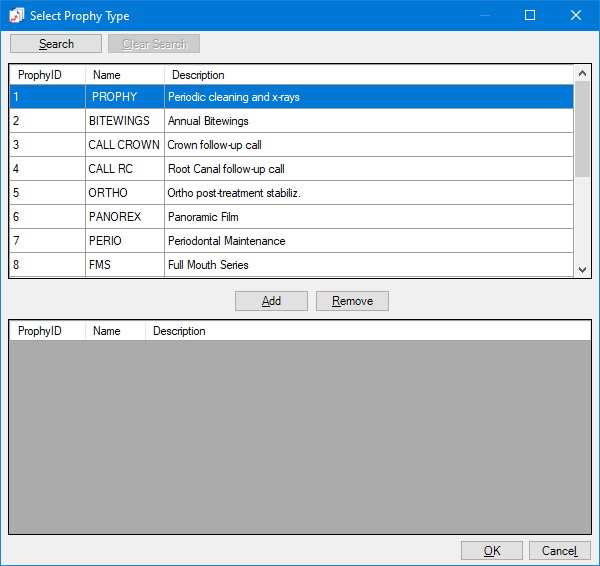Click 'Panoramic Film' description cell

coord(369,217)
